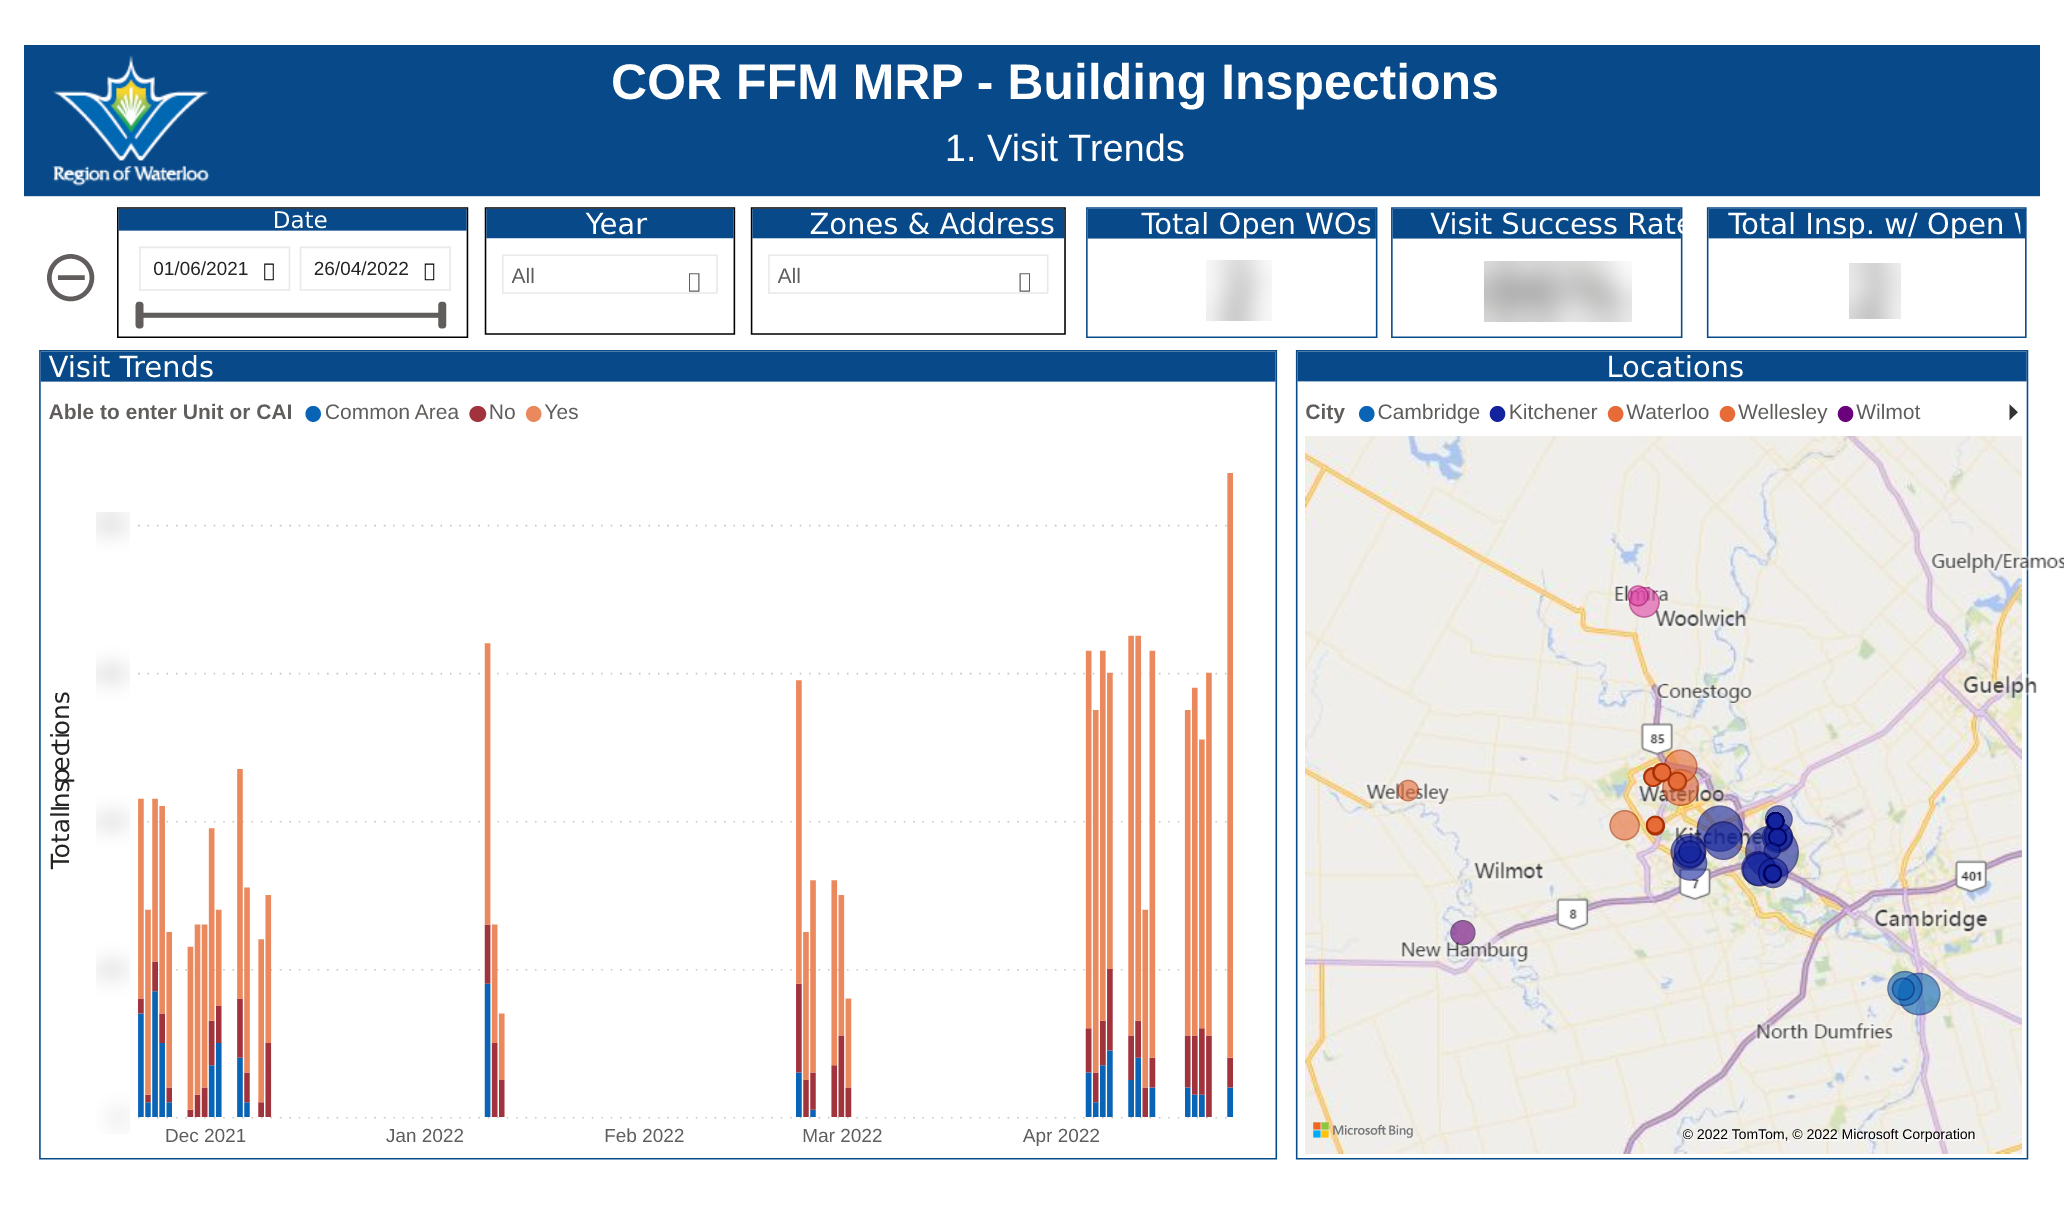Screen dimensions: 2064x1224
Task: Select the Common Area legend marker
Action: coord(313,412)
